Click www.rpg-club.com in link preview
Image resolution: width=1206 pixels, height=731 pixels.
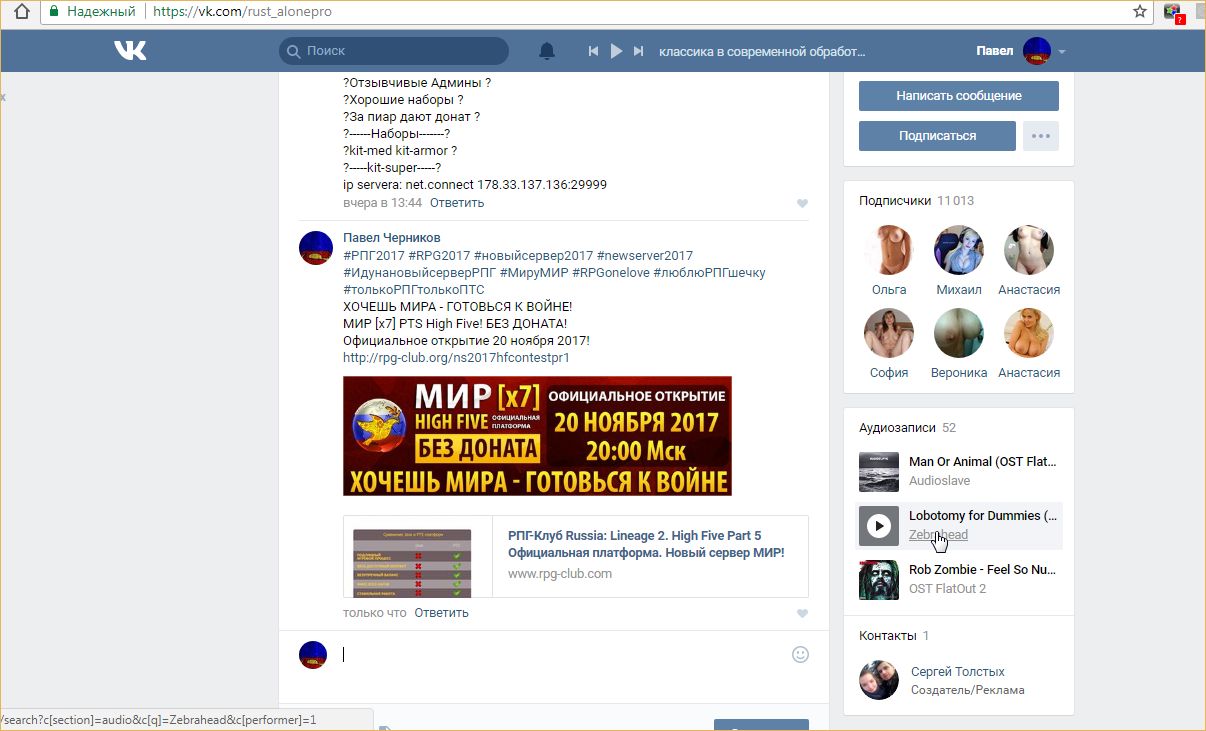[560, 574]
